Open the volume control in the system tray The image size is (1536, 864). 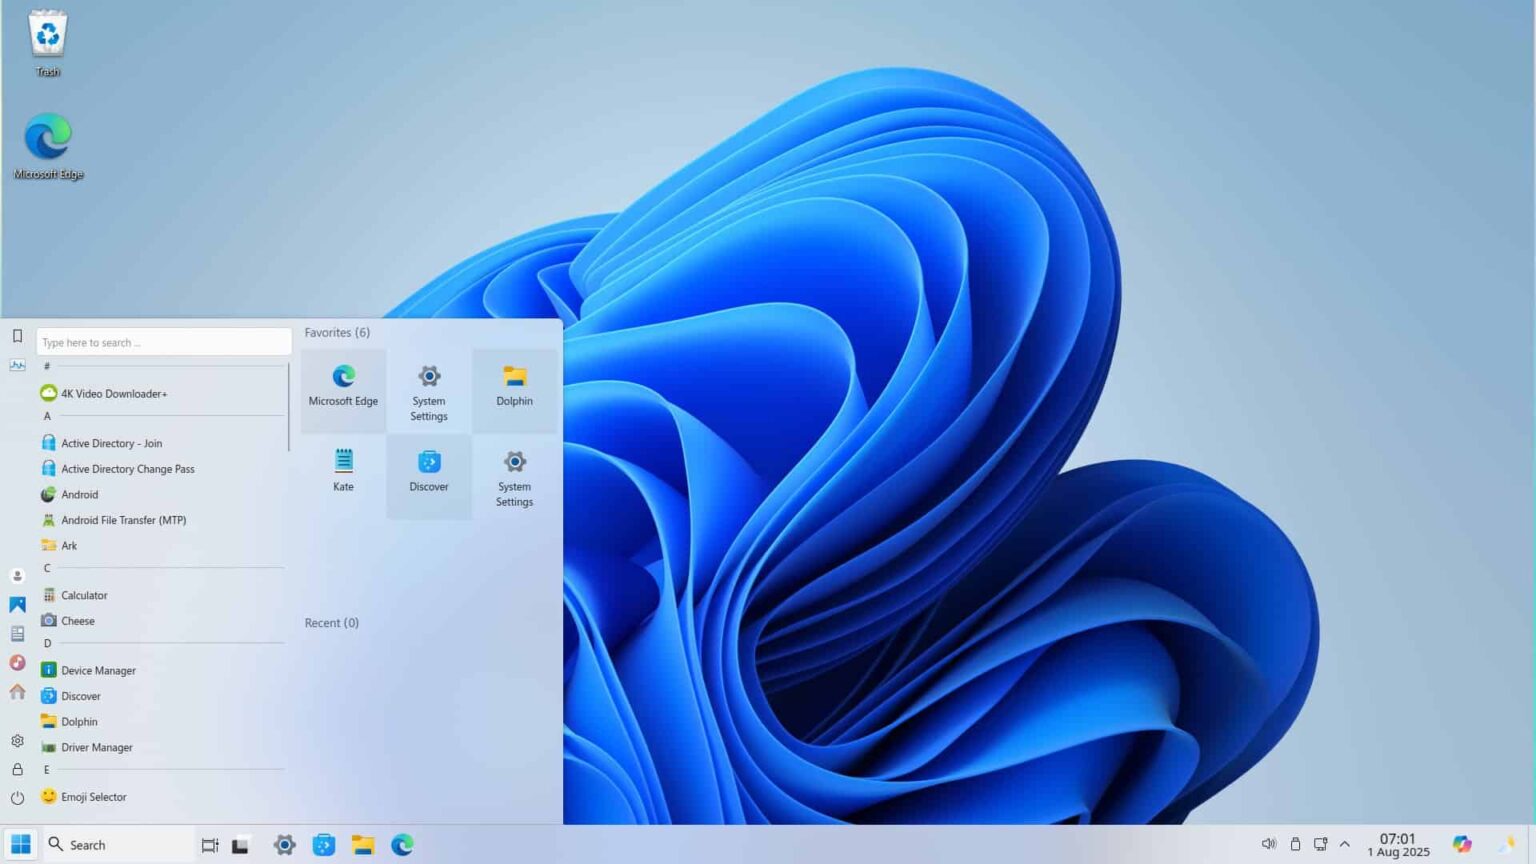1269,843
